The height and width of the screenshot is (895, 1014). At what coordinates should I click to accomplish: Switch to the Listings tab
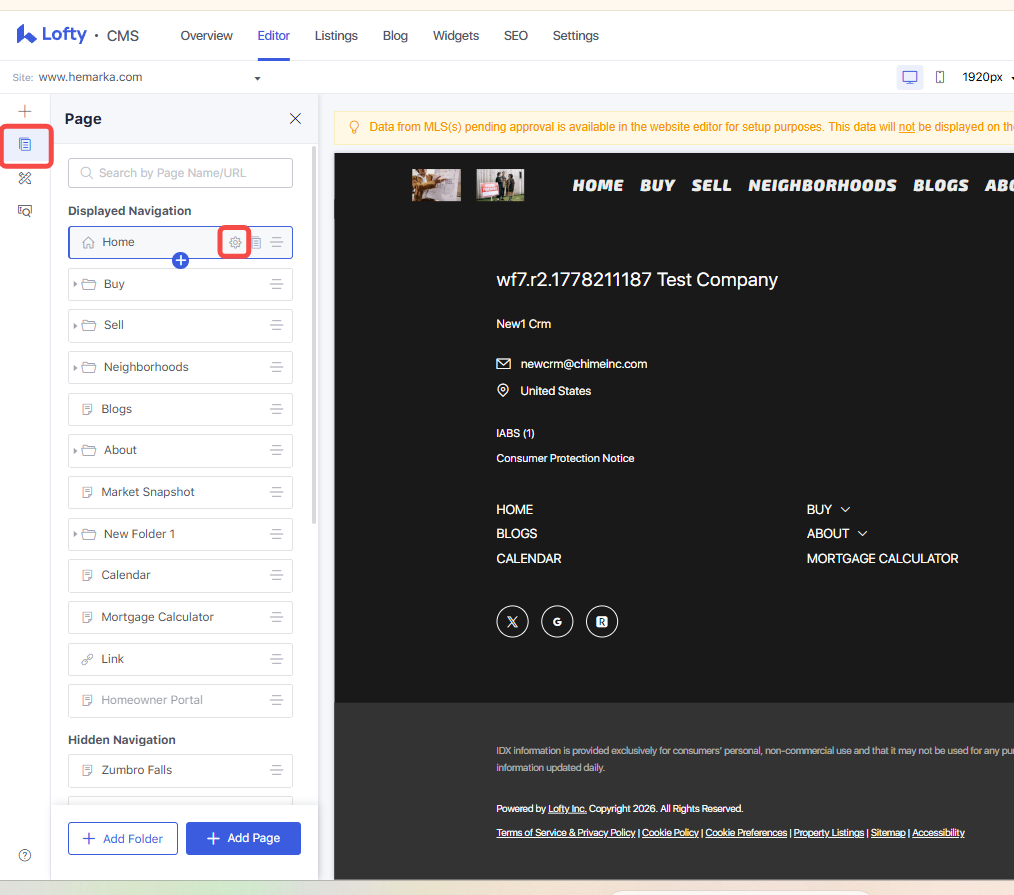(336, 36)
